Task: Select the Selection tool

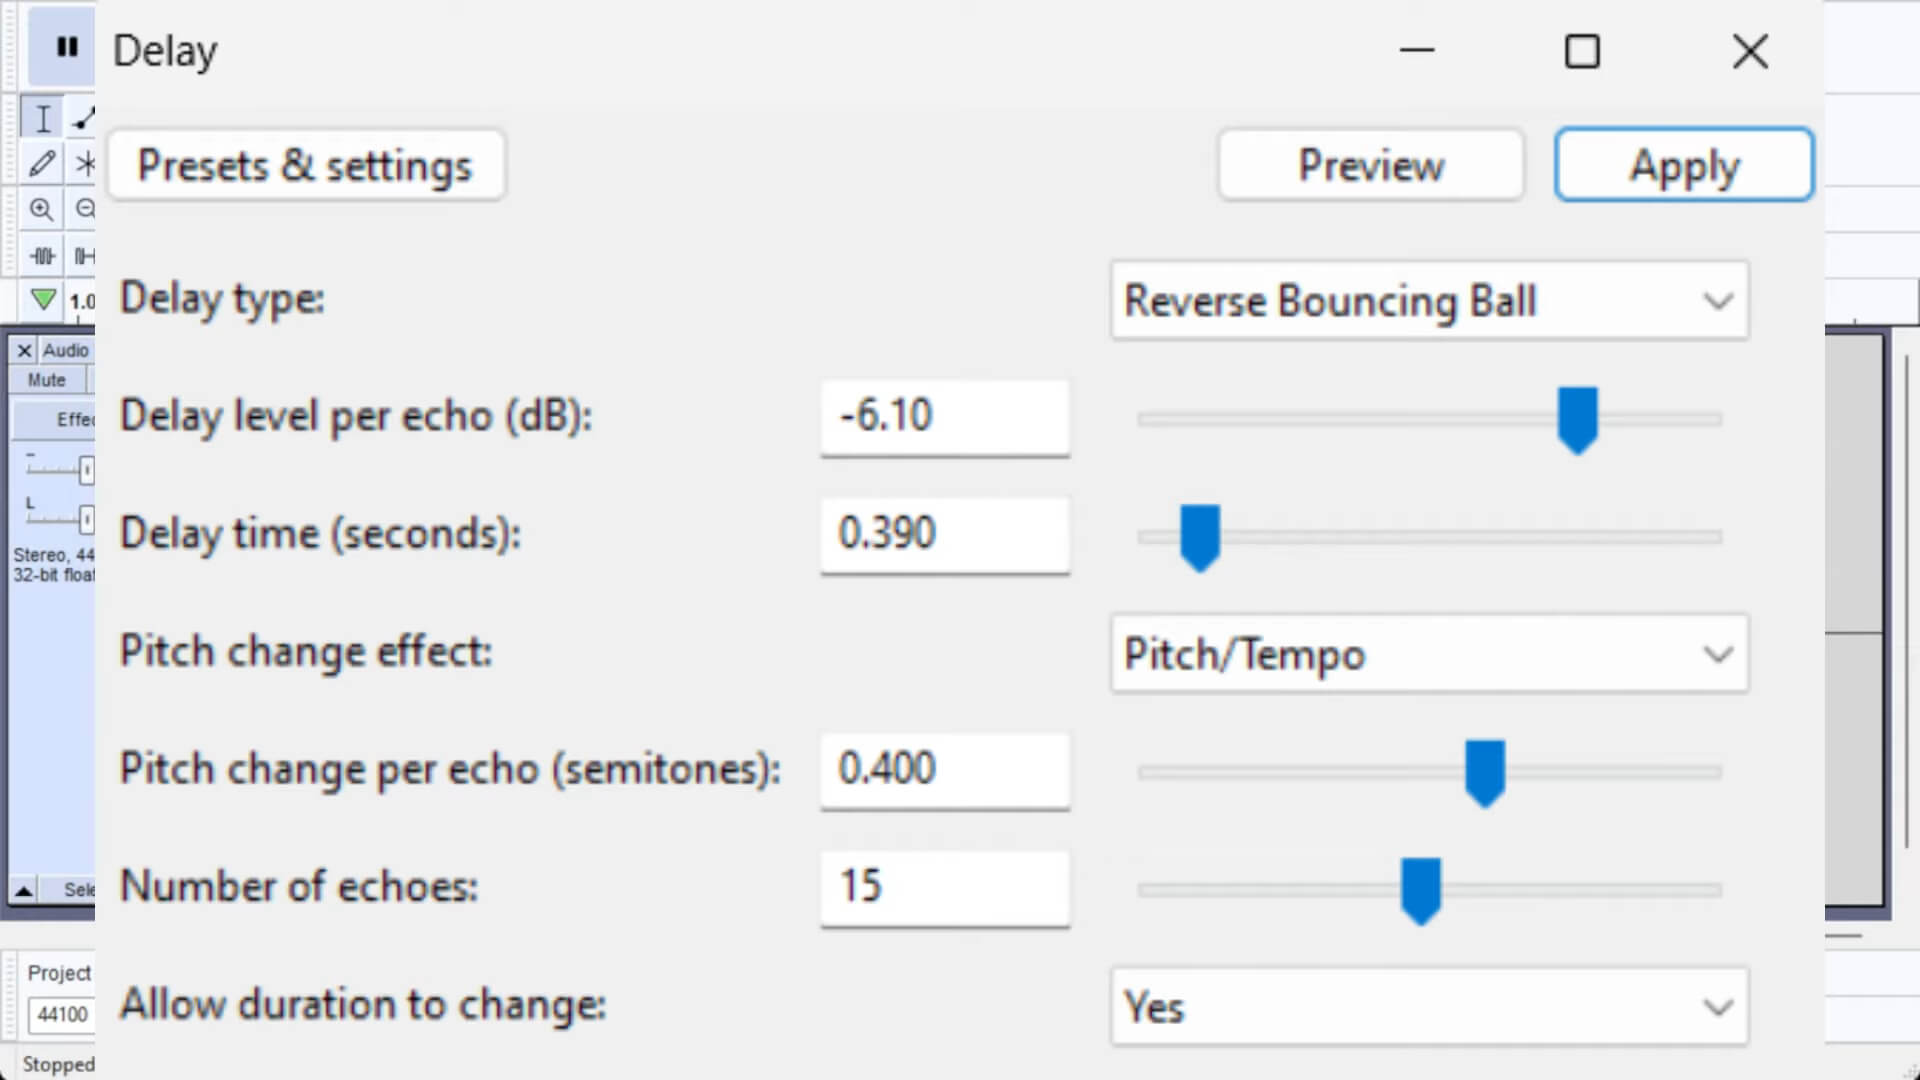Action: (42, 118)
